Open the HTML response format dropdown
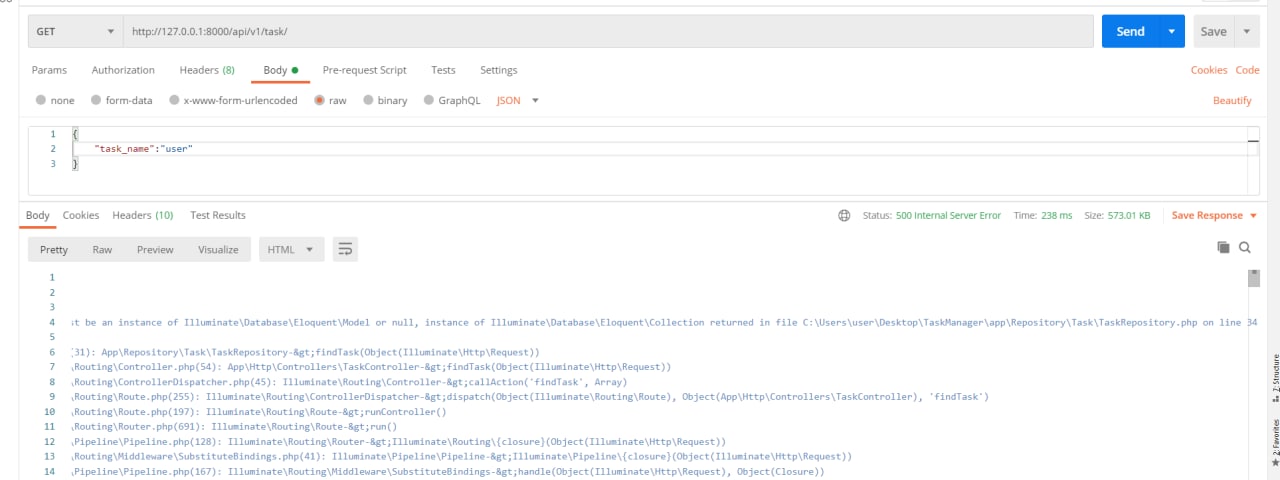Viewport: 1280px width, 480px height. click(291, 249)
